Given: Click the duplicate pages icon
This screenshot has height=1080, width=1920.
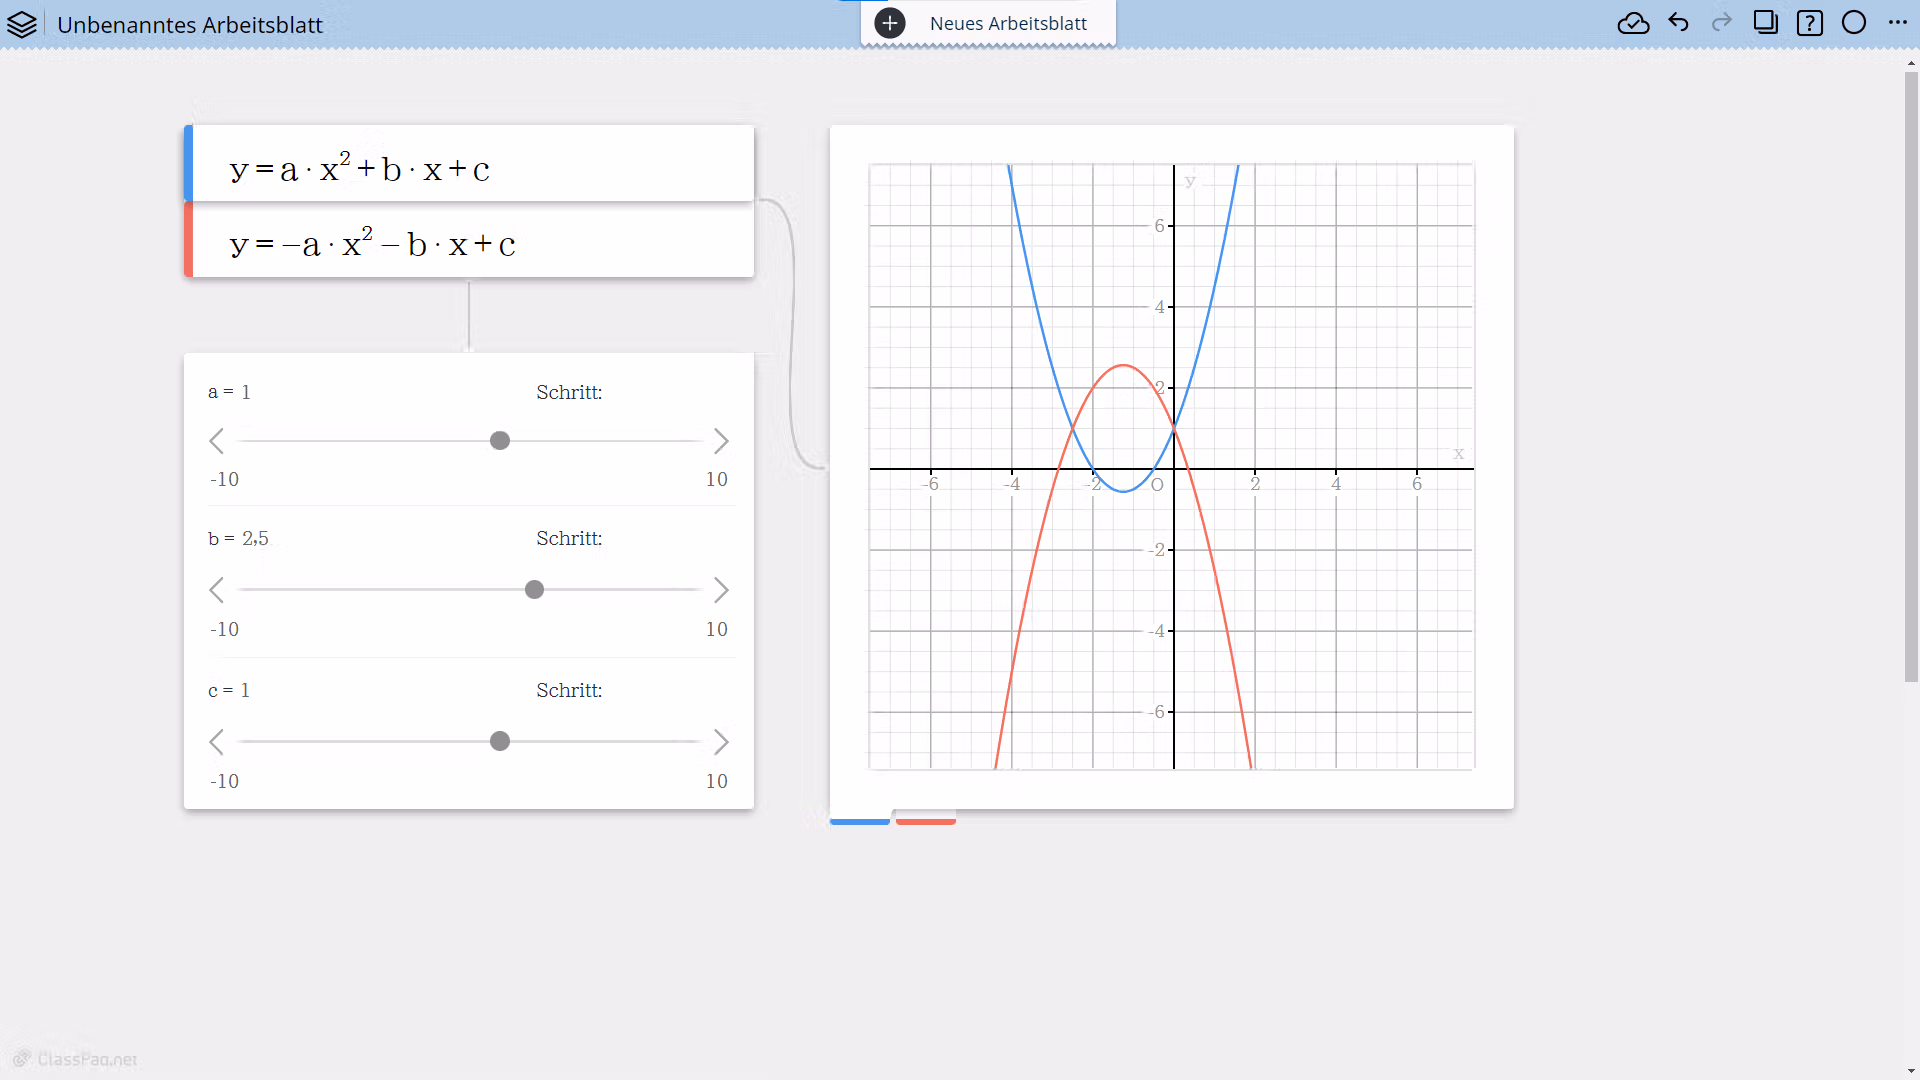Looking at the screenshot, I should tap(1766, 23).
